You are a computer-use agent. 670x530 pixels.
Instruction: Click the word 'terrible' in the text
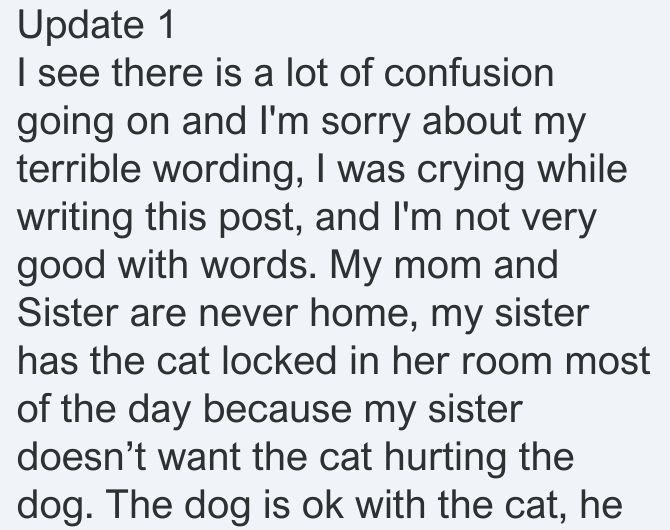(79, 168)
